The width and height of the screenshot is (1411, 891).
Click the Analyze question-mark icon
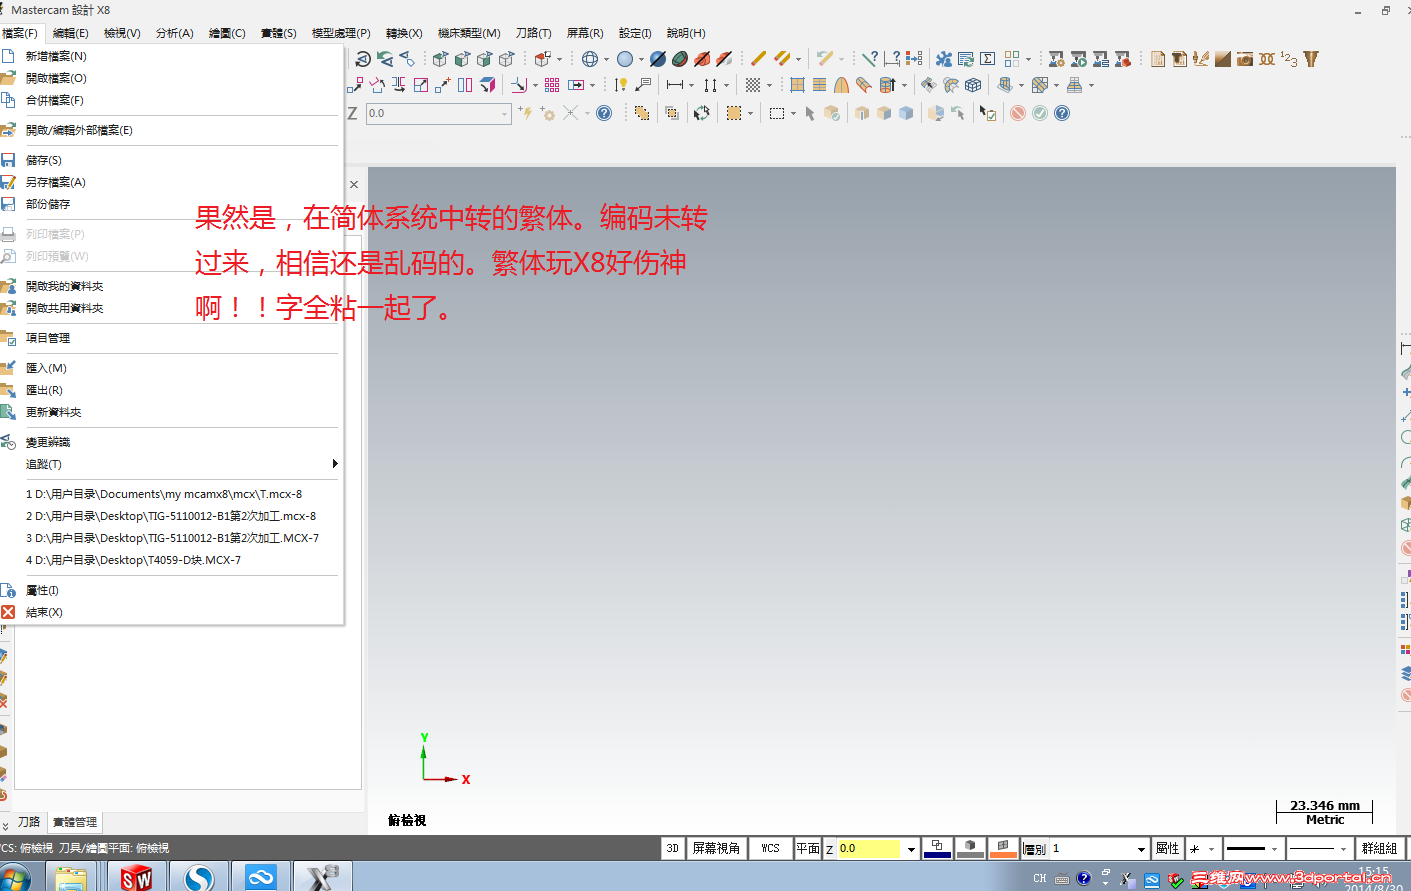coord(870,59)
